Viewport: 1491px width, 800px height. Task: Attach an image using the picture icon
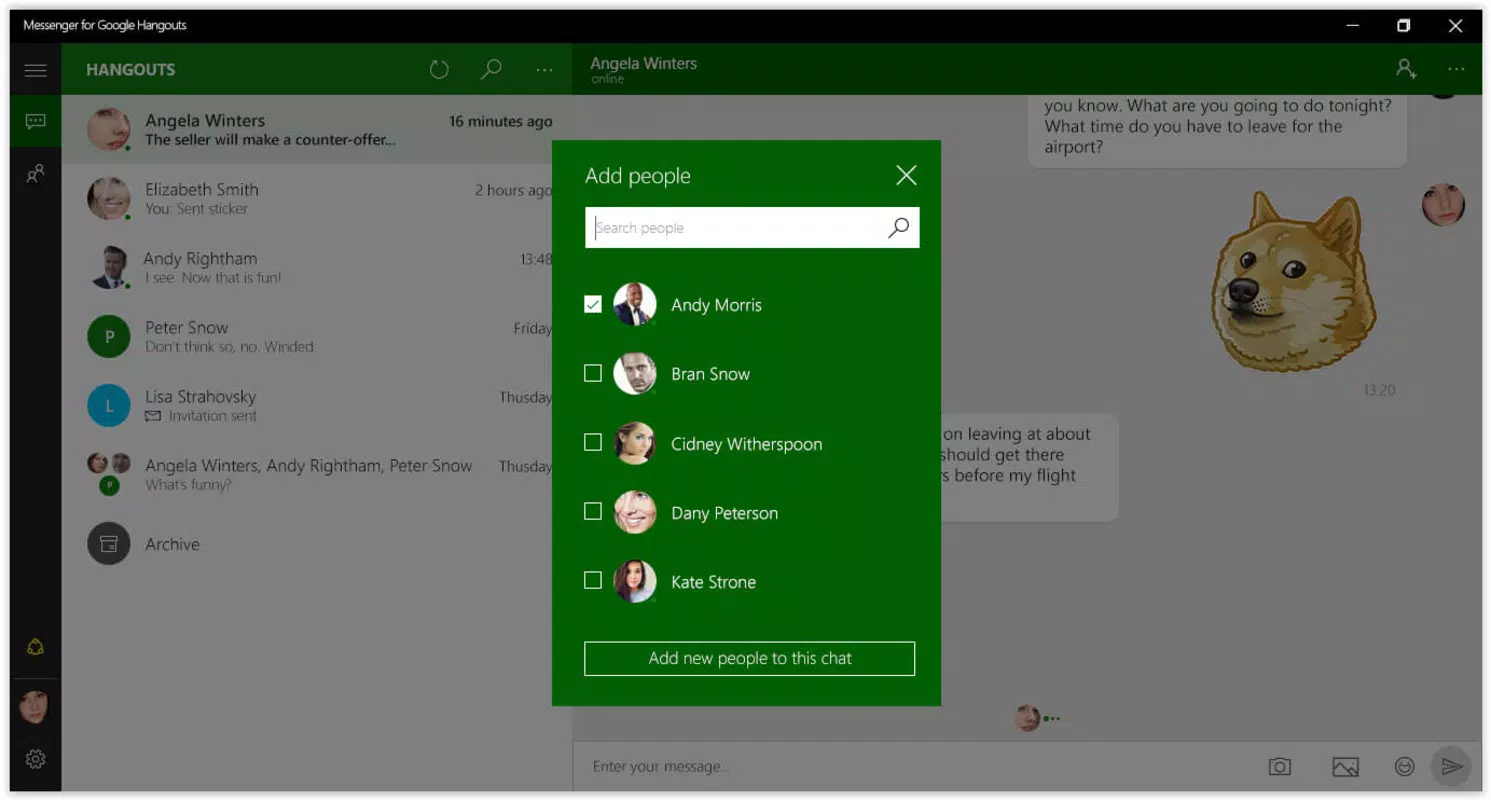tap(1345, 767)
